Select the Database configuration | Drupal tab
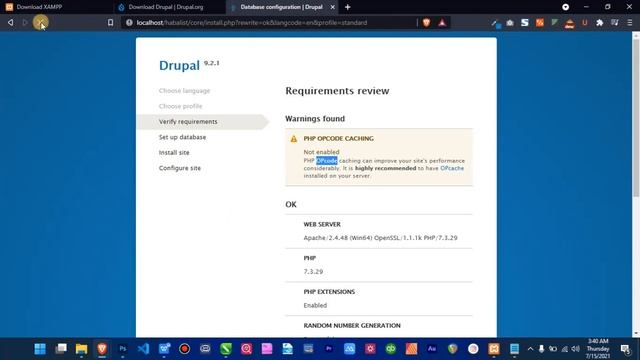The width and height of the screenshot is (640, 360). [281, 7]
